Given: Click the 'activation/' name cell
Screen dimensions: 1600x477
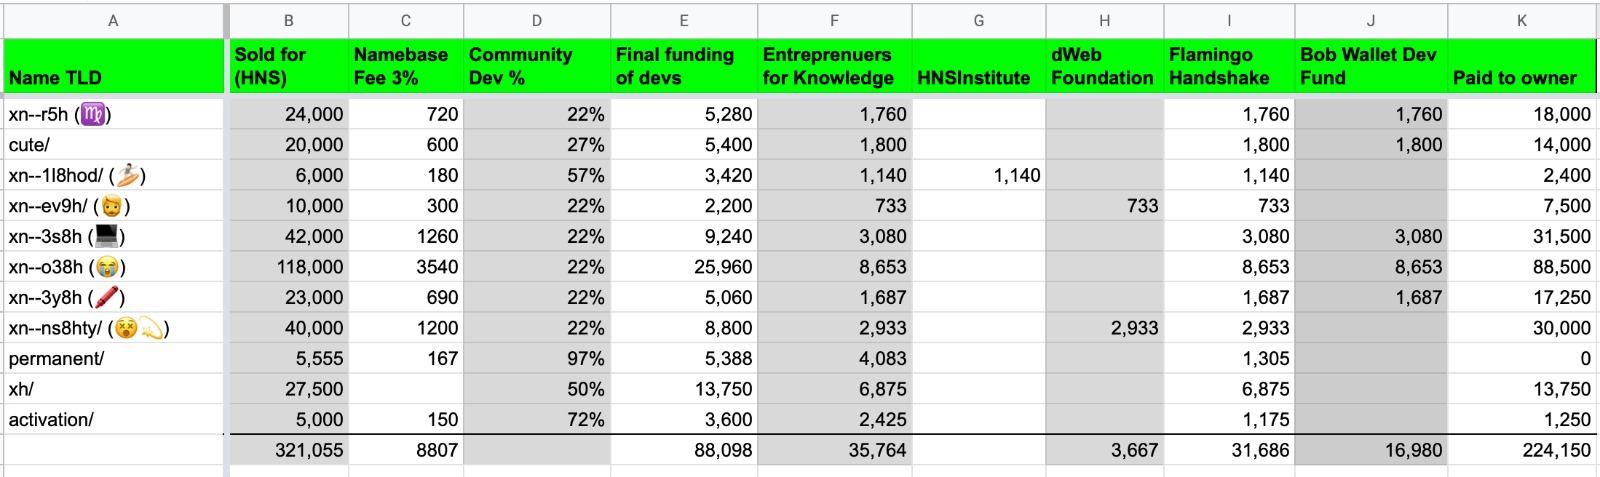Looking at the screenshot, I should 113,420.
